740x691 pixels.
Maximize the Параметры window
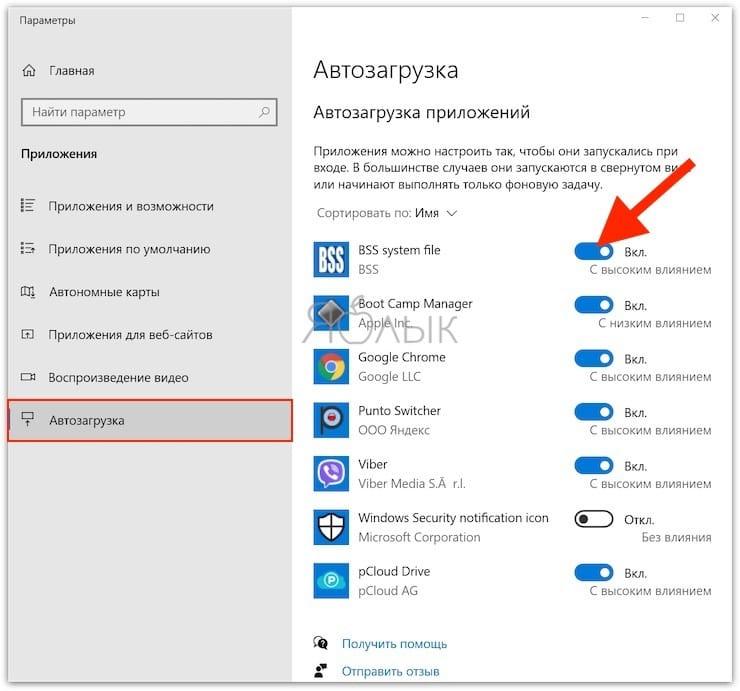(680, 18)
